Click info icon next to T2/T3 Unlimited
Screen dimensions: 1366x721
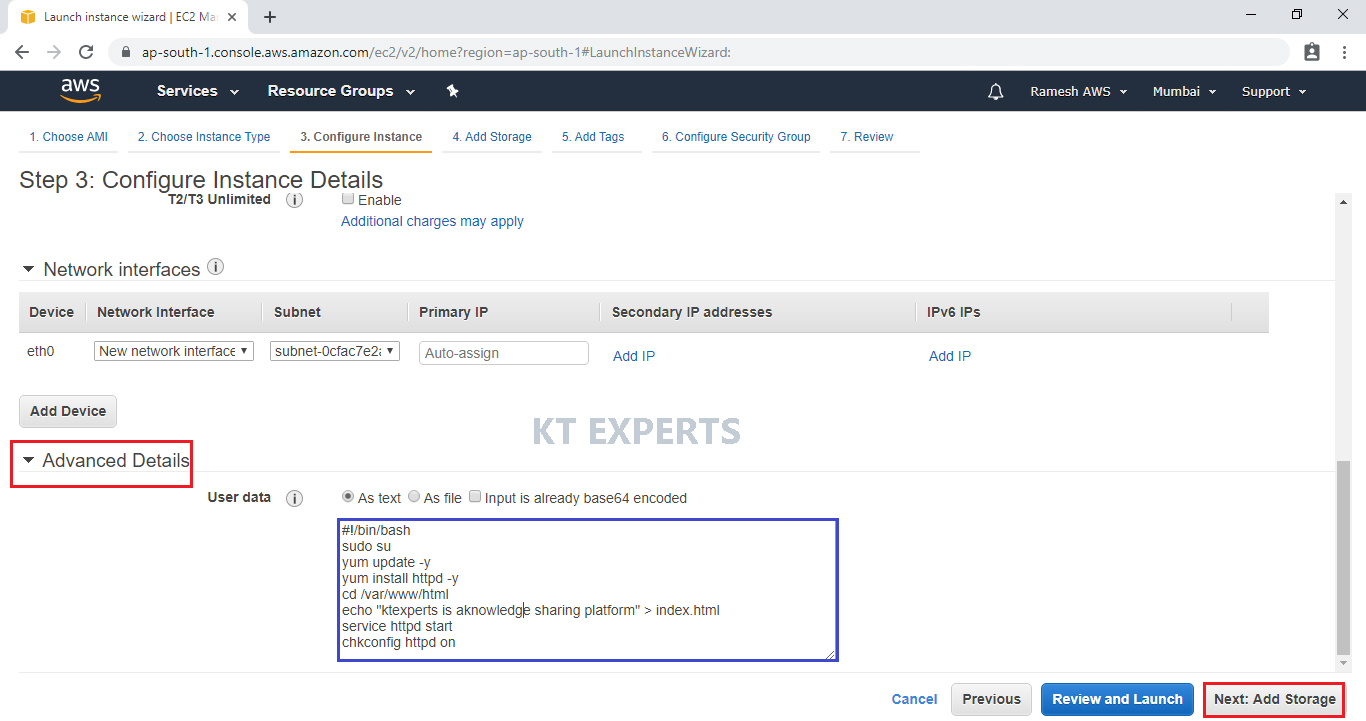[295, 200]
